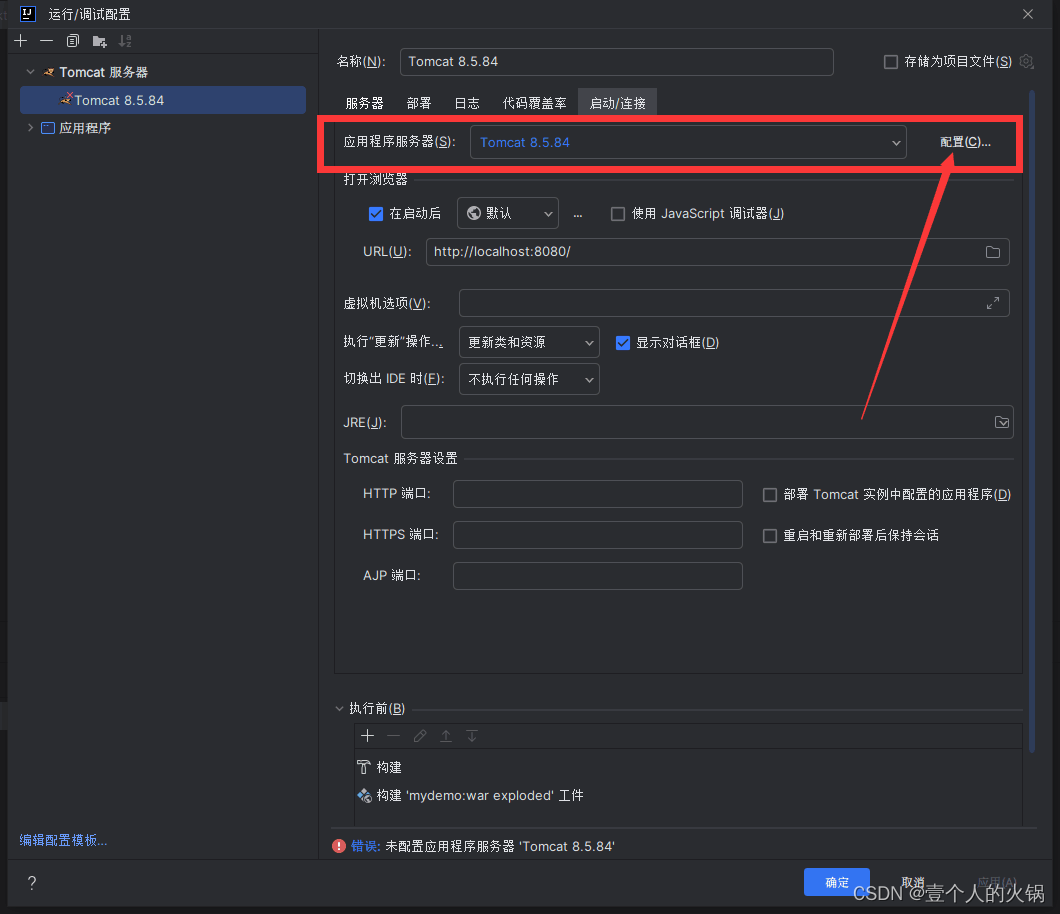1060x914 pixels.
Task: Browse for JRE path folder icon
Action: (1002, 423)
